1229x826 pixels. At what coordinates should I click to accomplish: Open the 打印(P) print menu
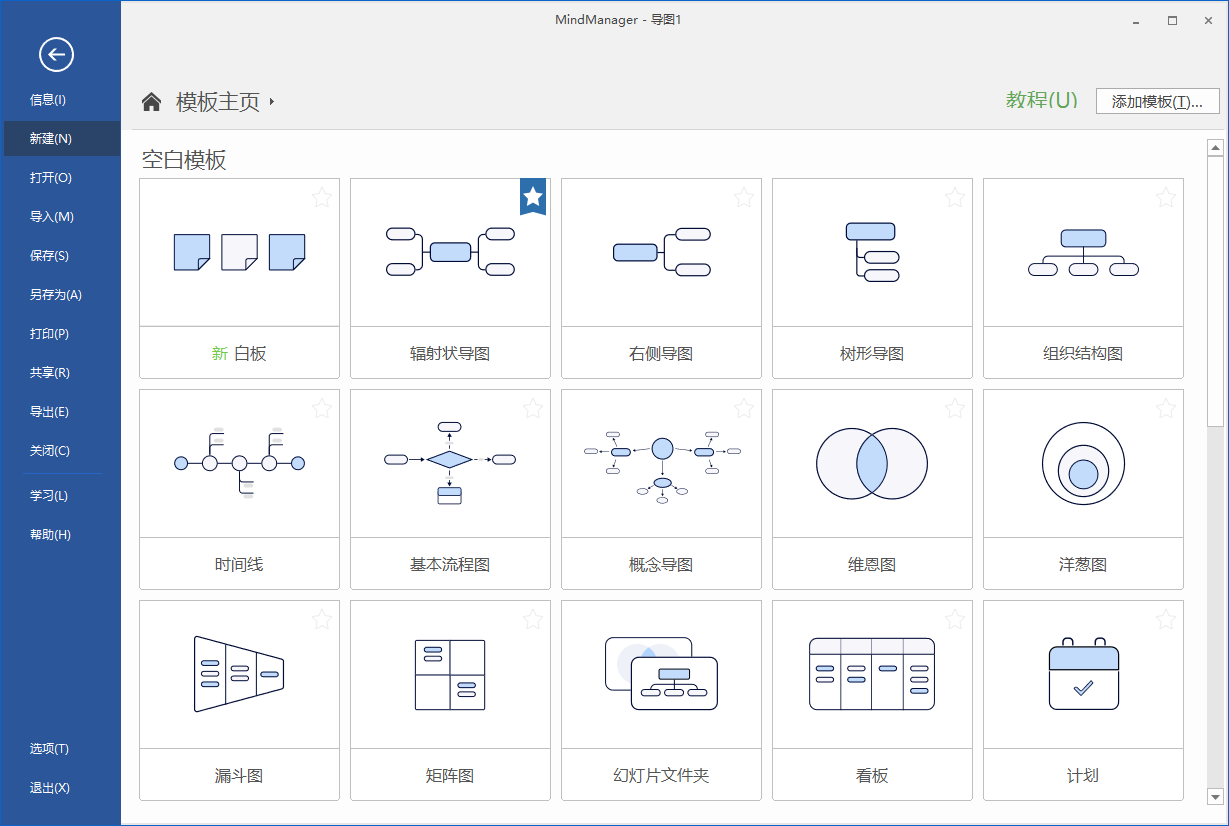coord(60,334)
